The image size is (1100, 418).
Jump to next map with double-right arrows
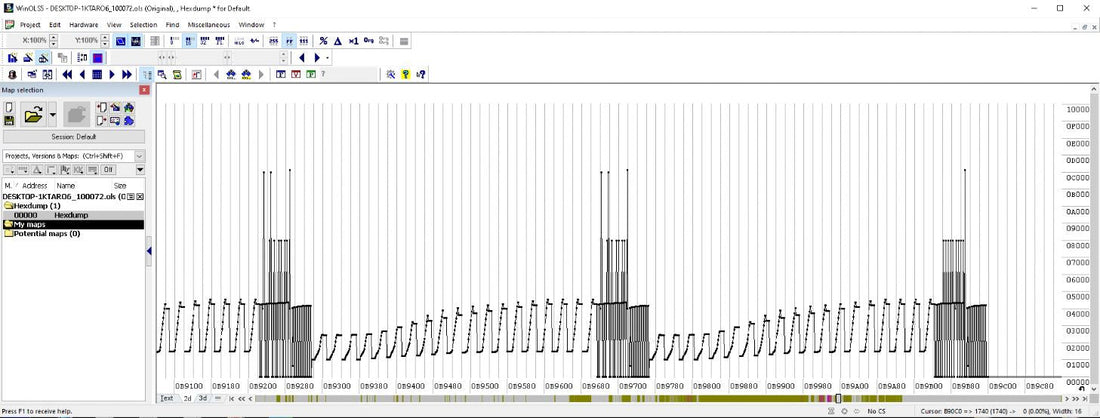[x=127, y=74]
